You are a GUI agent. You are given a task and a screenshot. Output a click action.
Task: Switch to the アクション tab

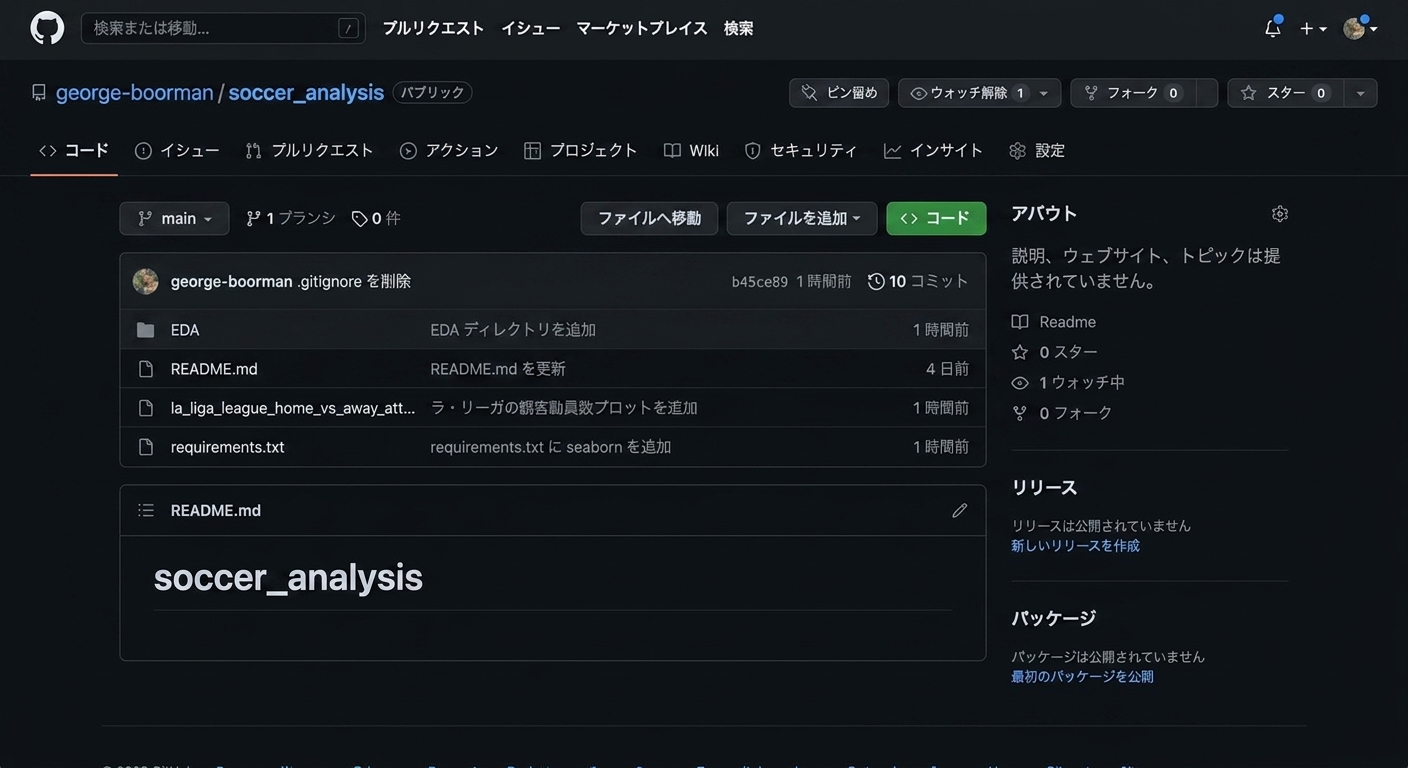point(449,150)
